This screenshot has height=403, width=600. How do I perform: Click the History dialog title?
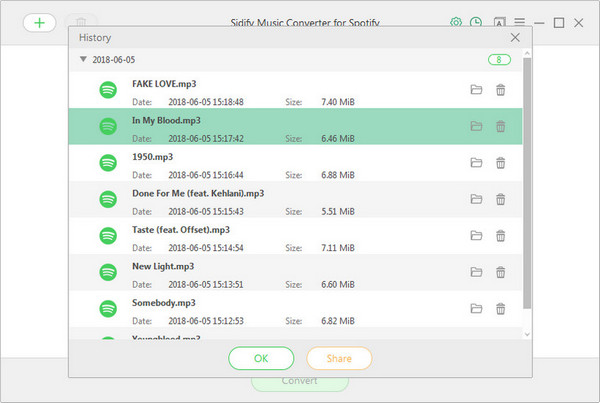point(95,38)
